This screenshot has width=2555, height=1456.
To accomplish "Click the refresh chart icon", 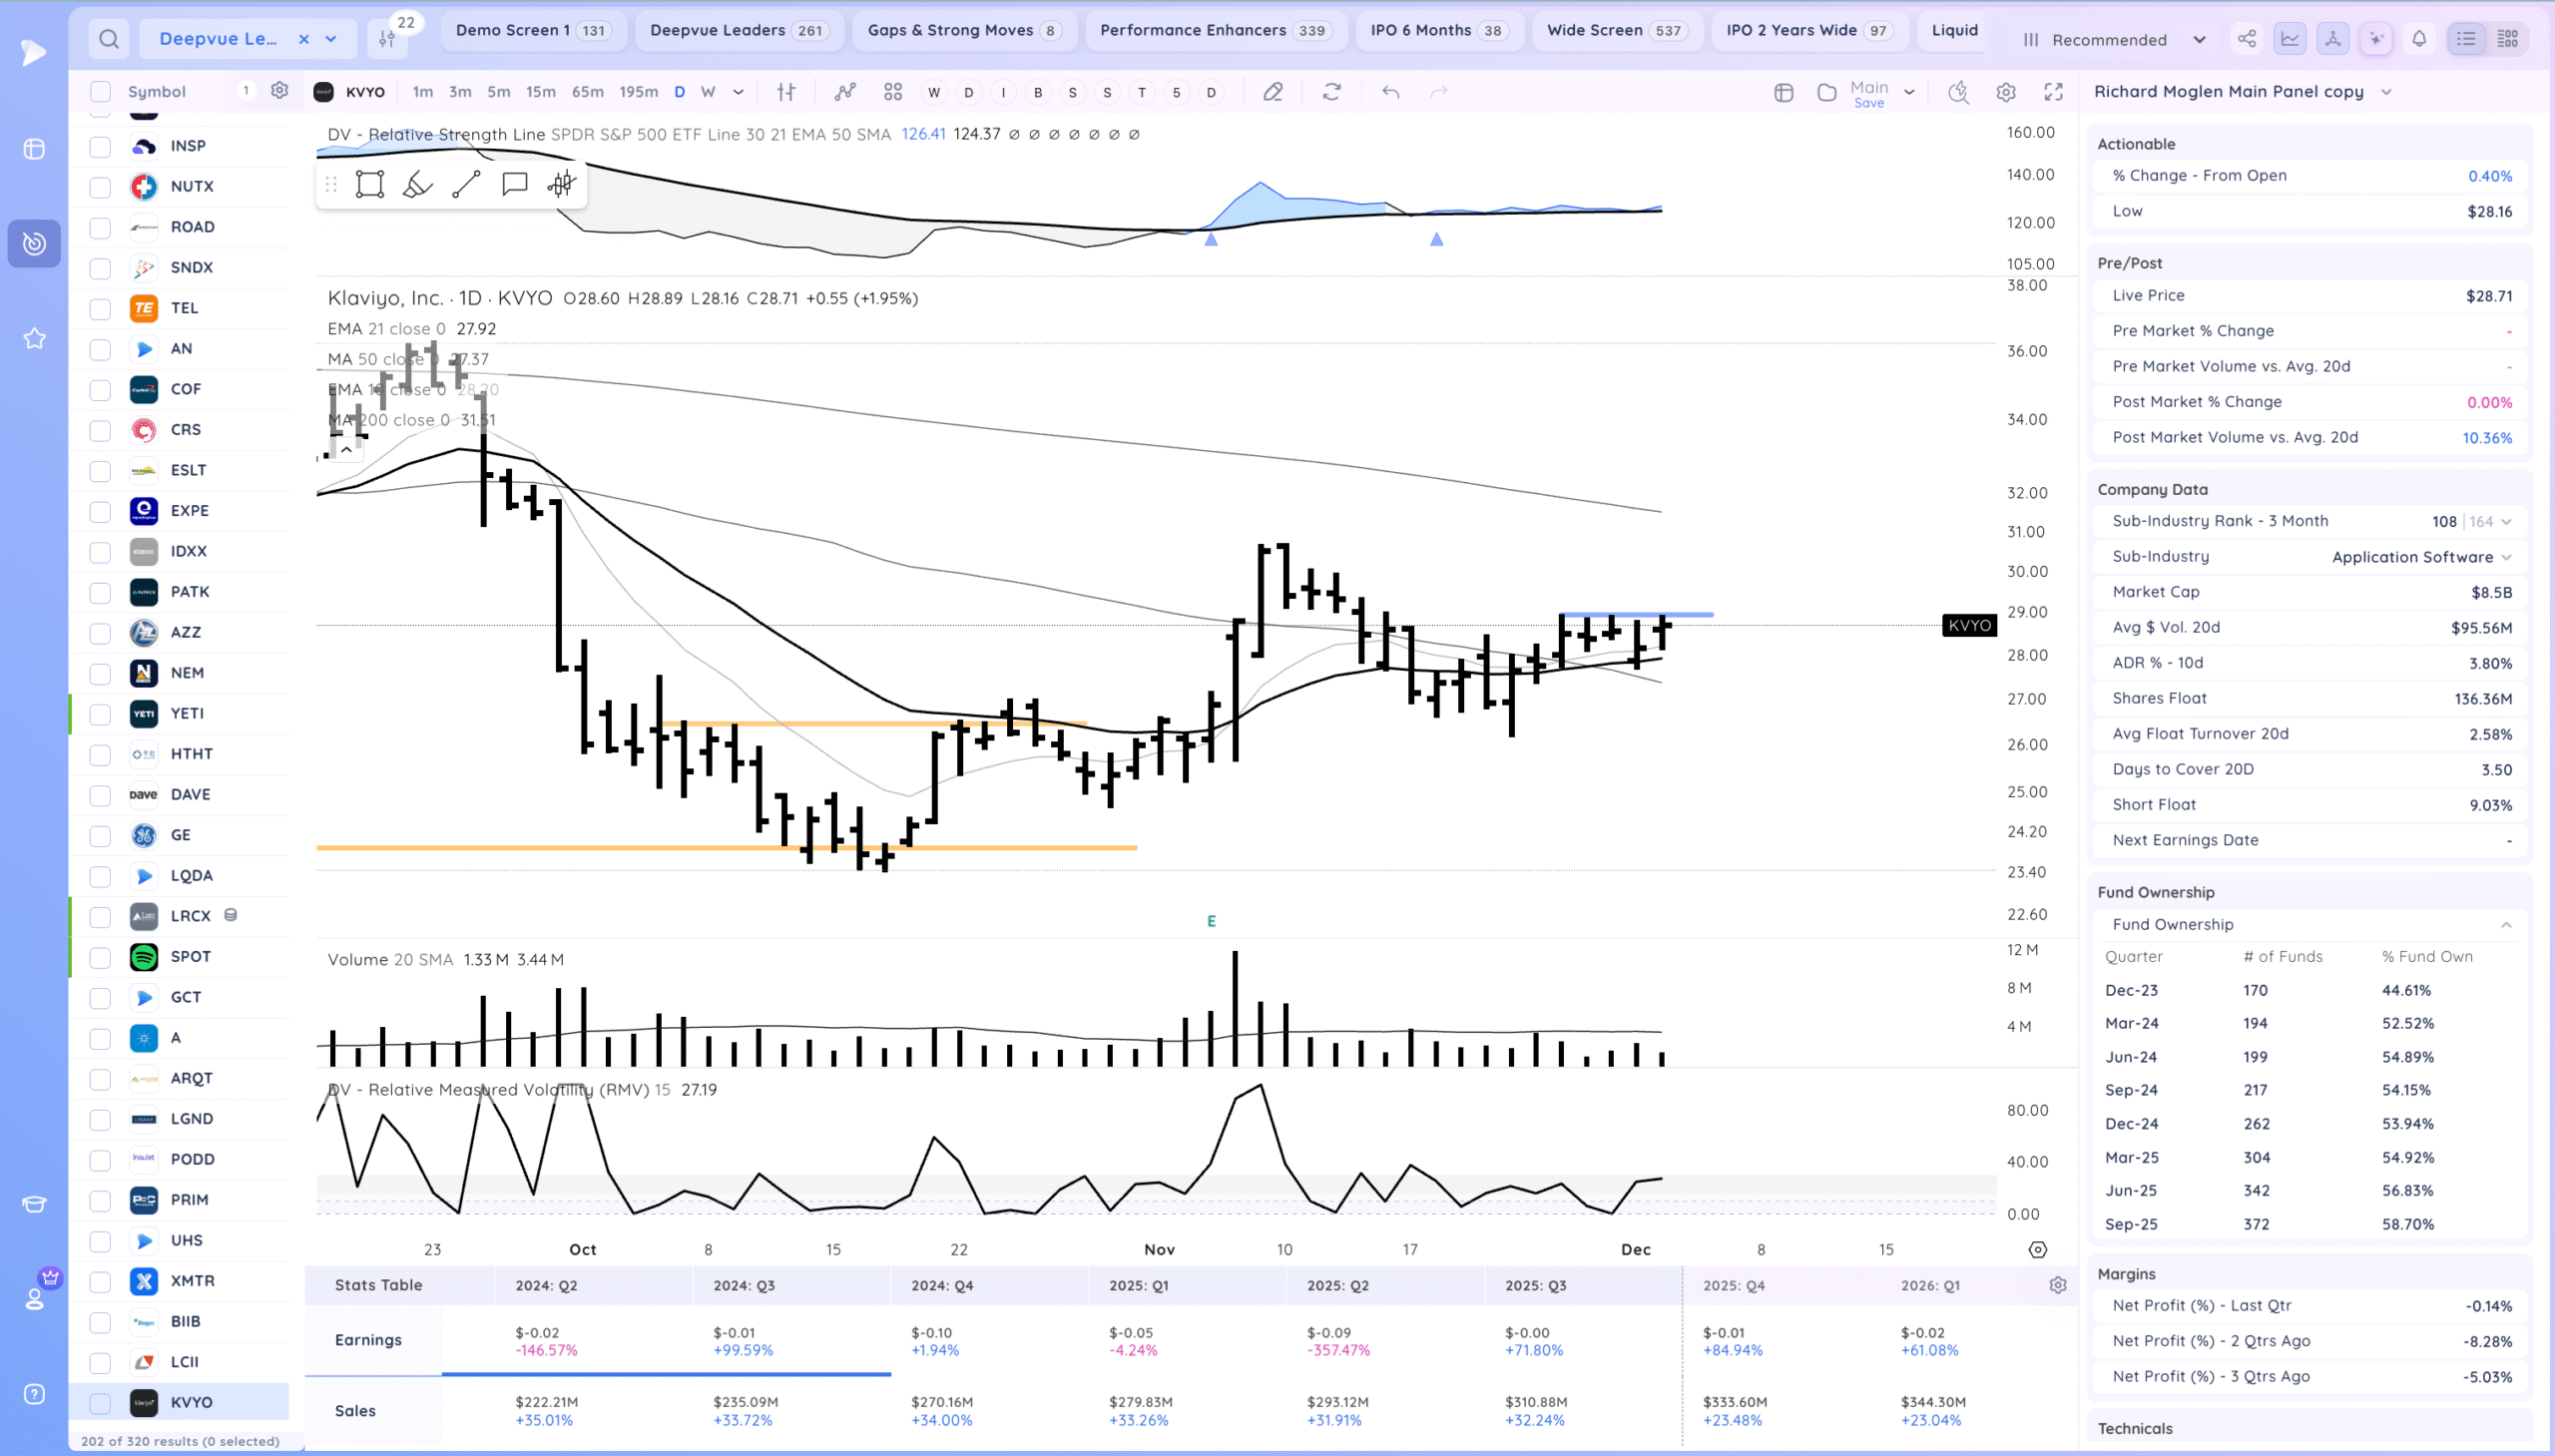I will 1331,92.
